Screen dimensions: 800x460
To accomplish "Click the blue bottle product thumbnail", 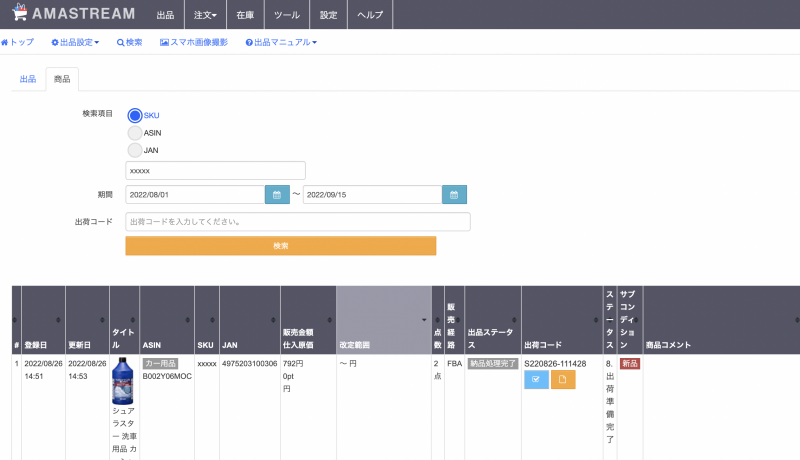I will coord(122,381).
